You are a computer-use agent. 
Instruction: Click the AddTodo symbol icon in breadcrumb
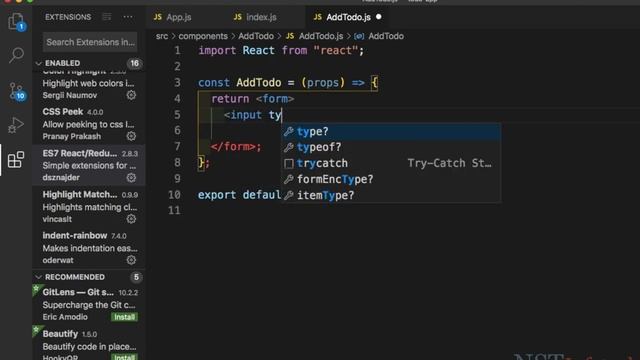(x=359, y=36)
